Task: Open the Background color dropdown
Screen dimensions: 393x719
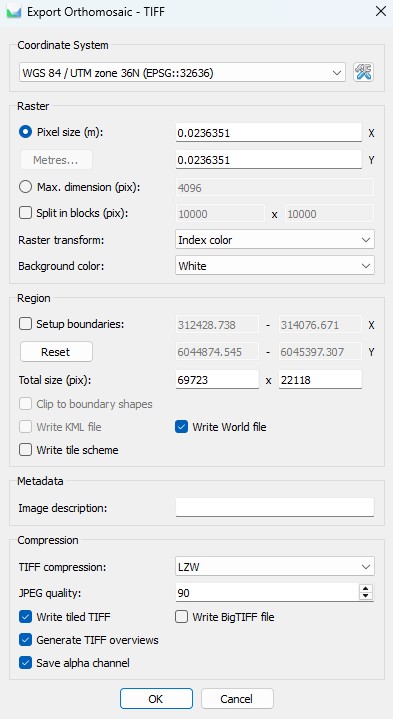Action: [275, 266]
